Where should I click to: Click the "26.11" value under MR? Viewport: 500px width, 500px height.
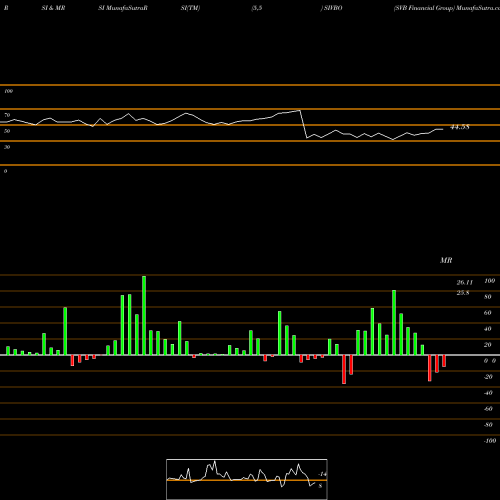(465, 282)
